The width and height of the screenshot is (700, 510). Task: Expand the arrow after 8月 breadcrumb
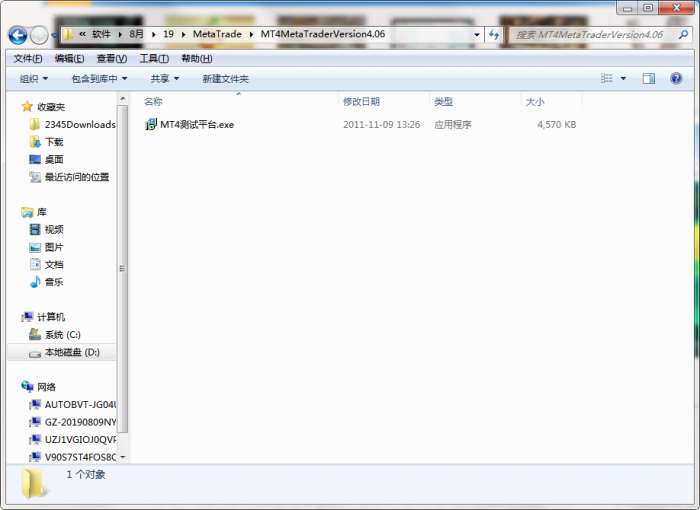click(154, 34)
